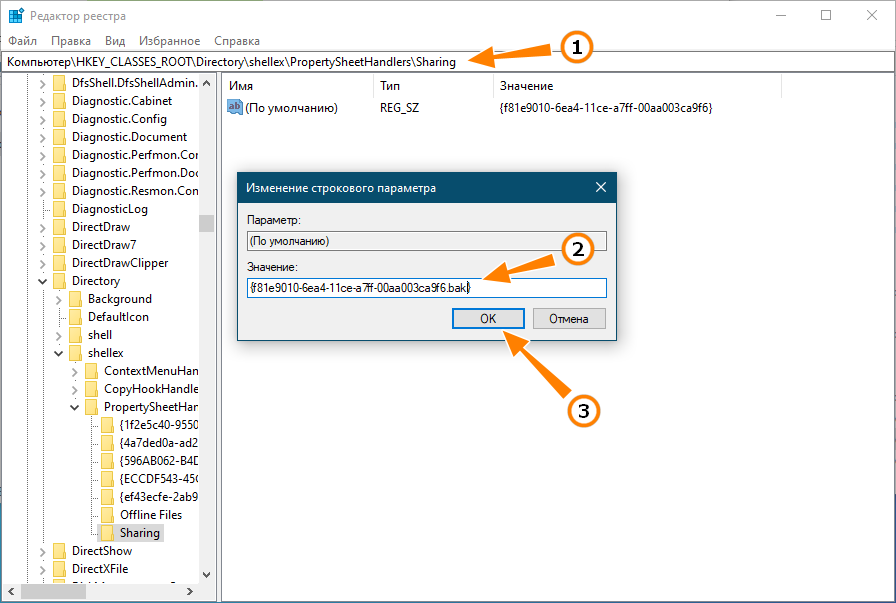This screenshot has width=896, height=603.
Task: Select the {1f2e5c40-9550 key folder icon
Action: [107, 425]
